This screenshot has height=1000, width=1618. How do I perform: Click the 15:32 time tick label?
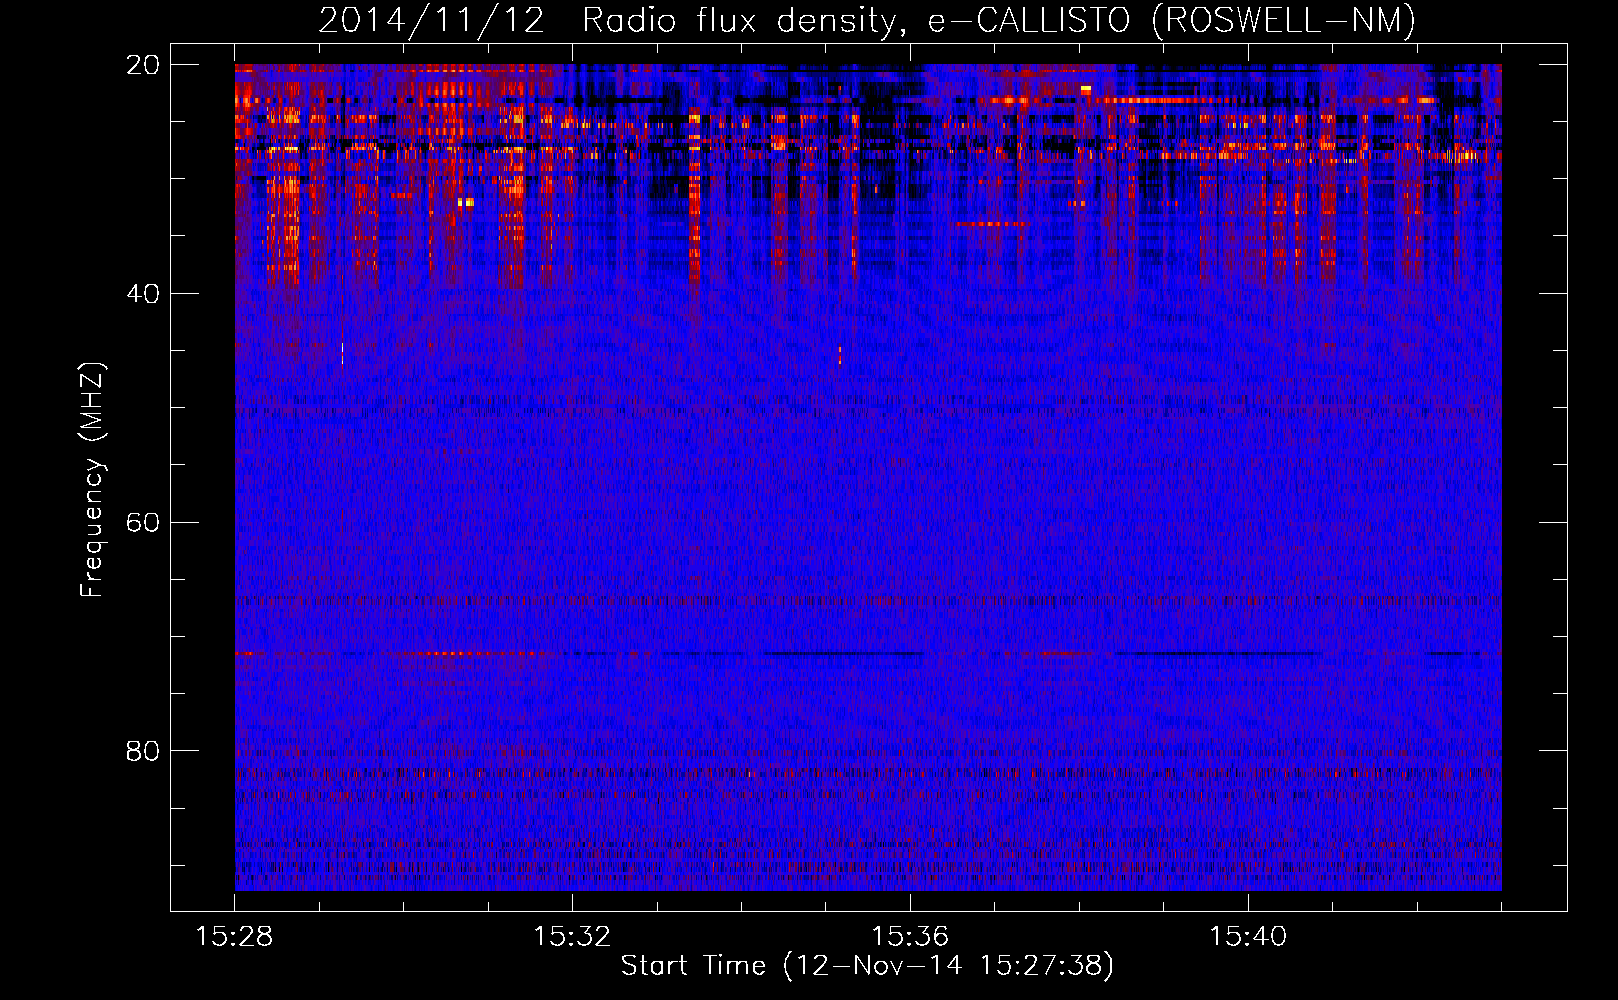[572, 937]
